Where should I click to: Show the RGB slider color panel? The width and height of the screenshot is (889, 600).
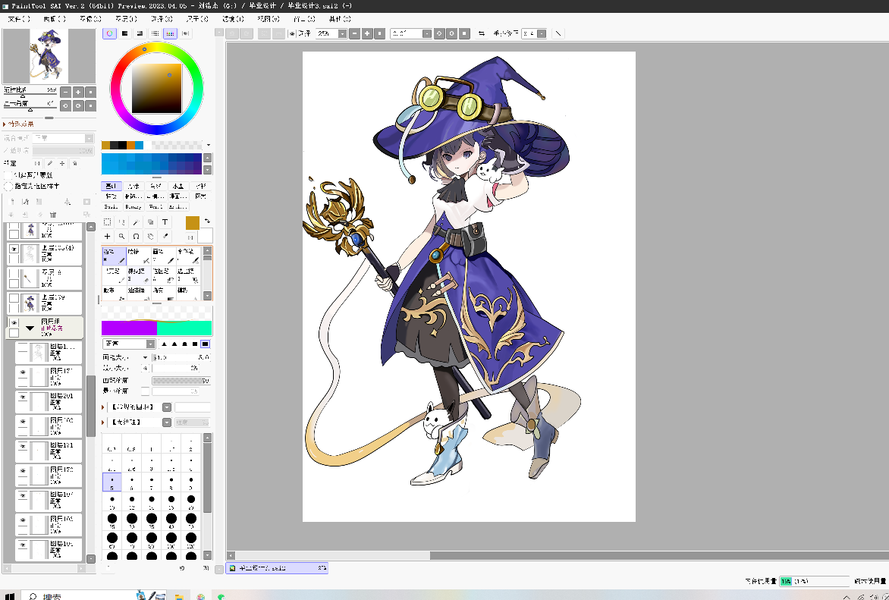point(125,33)
